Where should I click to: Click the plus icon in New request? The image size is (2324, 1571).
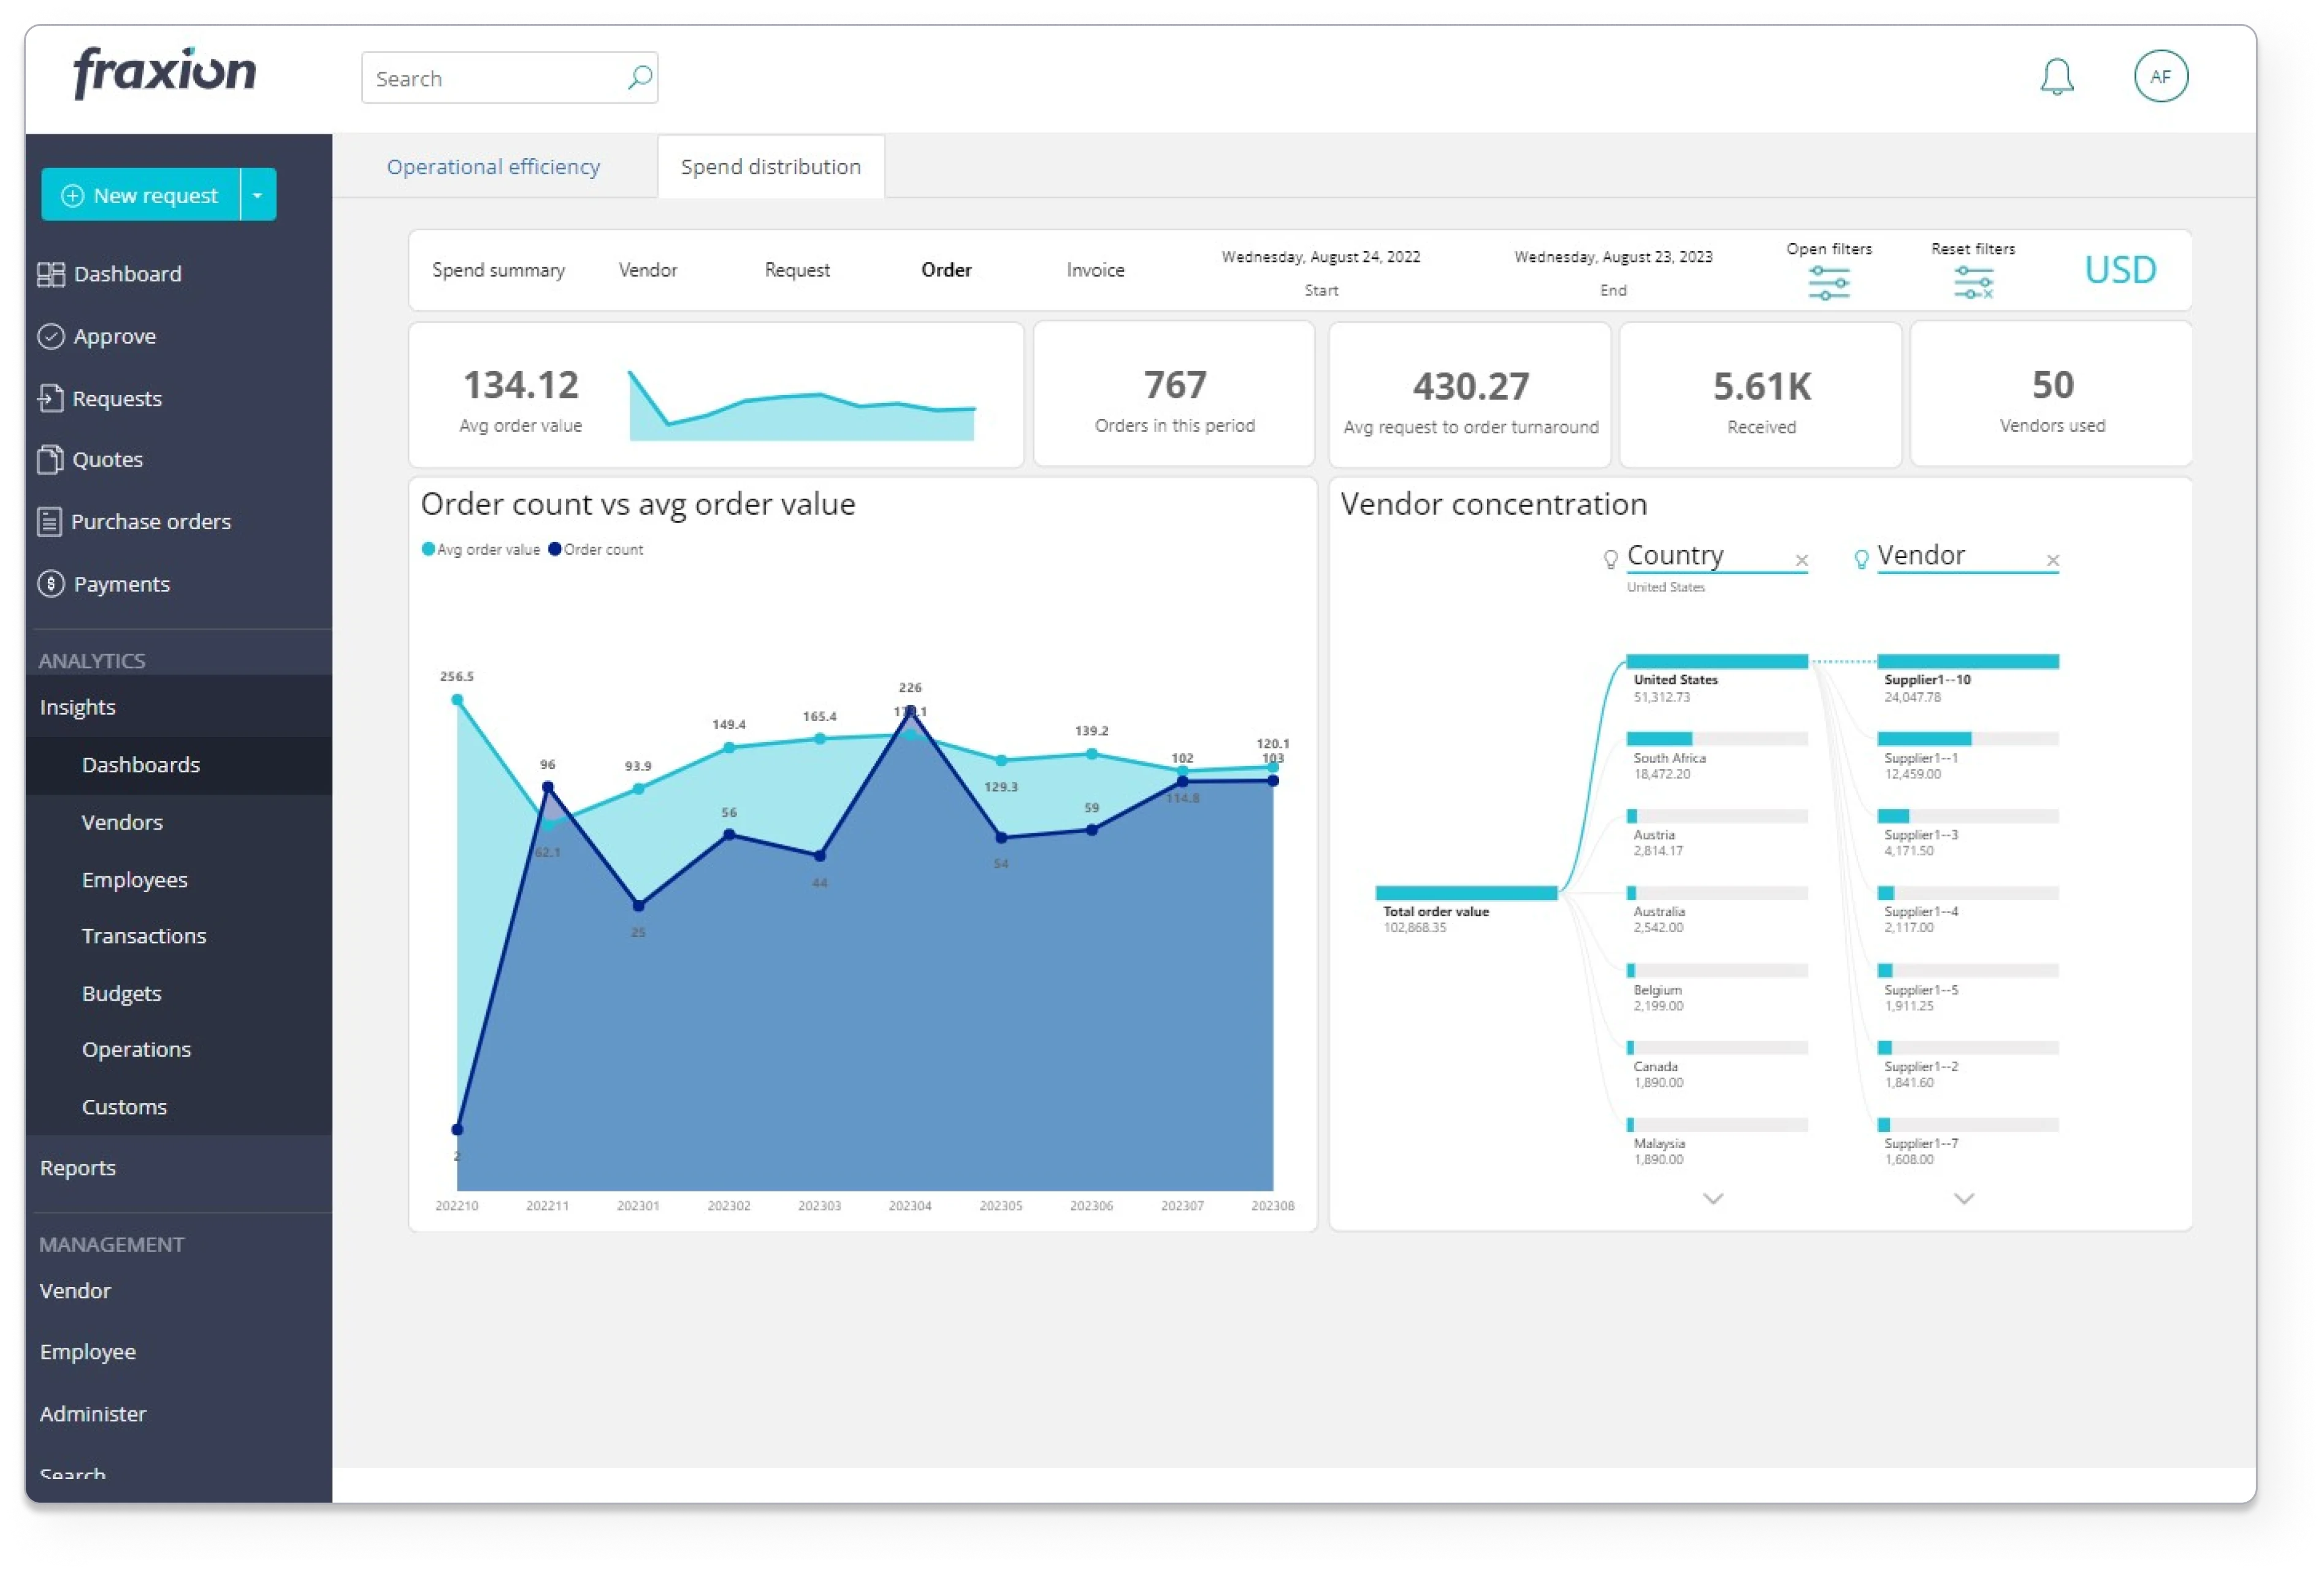72,195
